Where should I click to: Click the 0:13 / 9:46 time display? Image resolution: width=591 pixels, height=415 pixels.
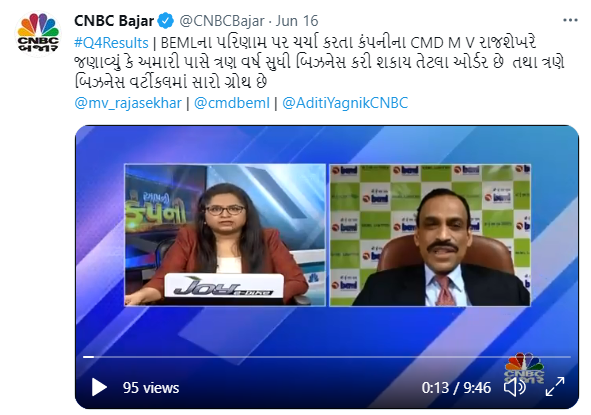456,388
